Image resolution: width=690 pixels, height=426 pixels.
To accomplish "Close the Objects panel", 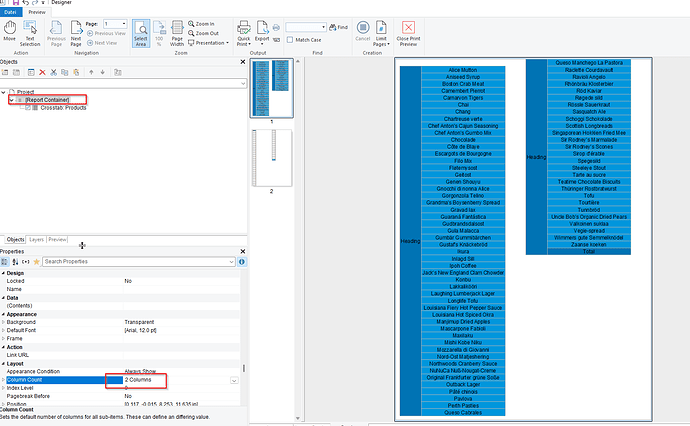I will (x=242, y=62).
